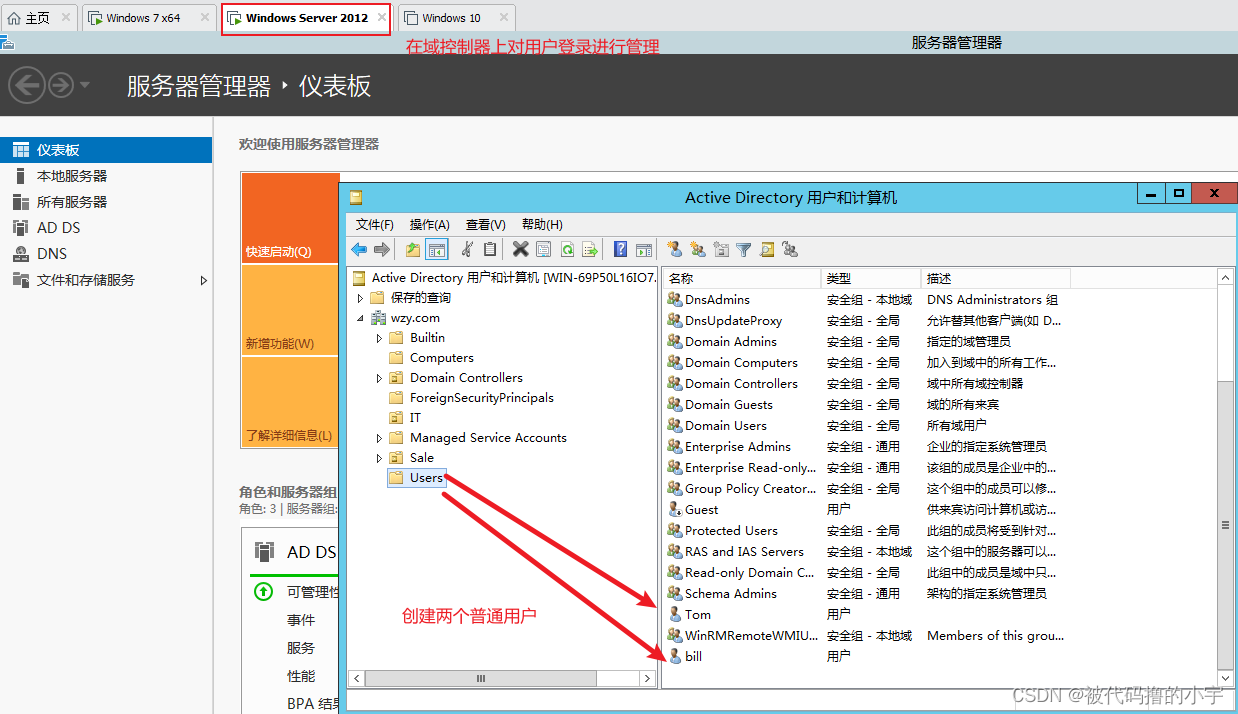Click the Find objects icon
1238x714 pixels.
tap(767, 250)
